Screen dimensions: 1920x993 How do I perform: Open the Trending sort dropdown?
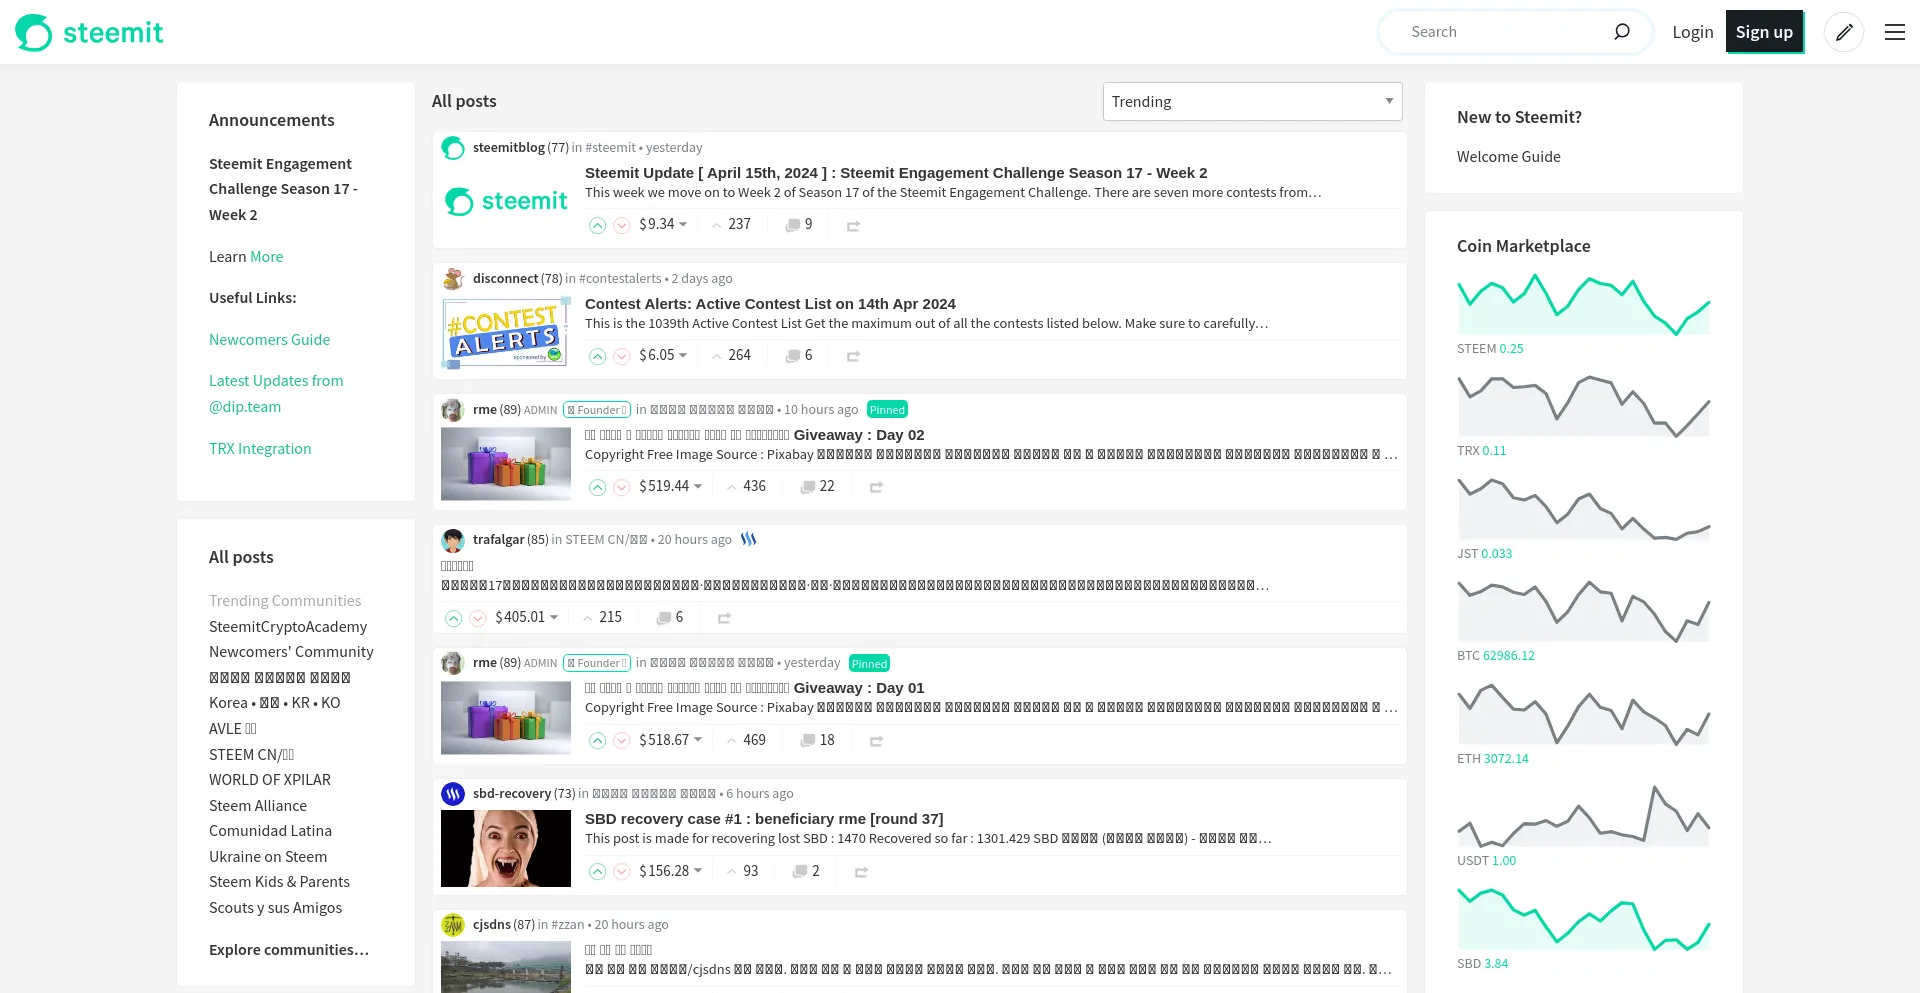pyautogui.click(x=1252, y=101)
